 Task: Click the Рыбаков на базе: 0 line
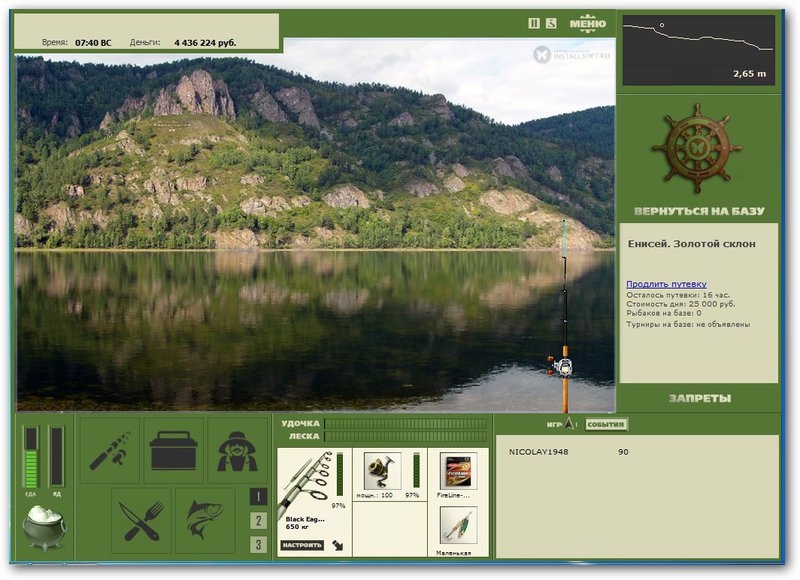pyautogui.click(x=664, y=313)
